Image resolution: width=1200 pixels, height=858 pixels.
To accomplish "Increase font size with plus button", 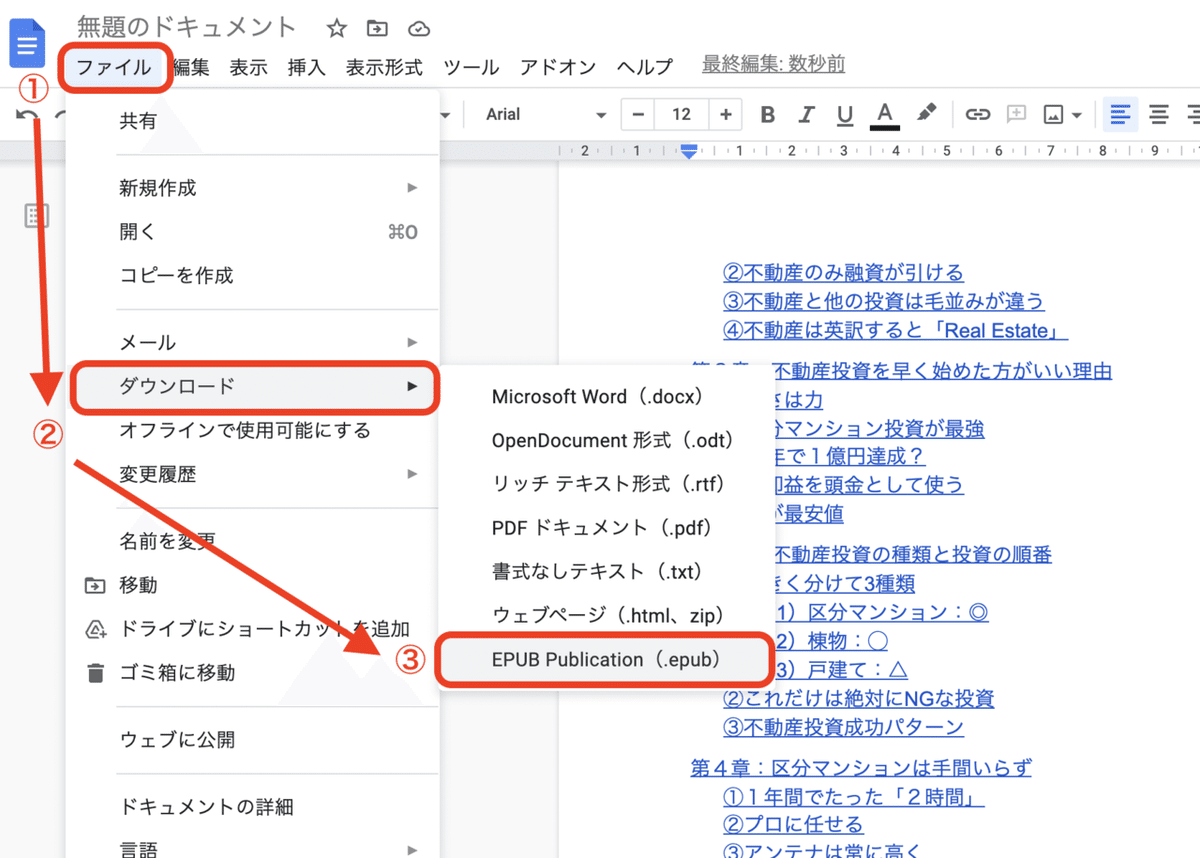I will [x=726, y=114].
